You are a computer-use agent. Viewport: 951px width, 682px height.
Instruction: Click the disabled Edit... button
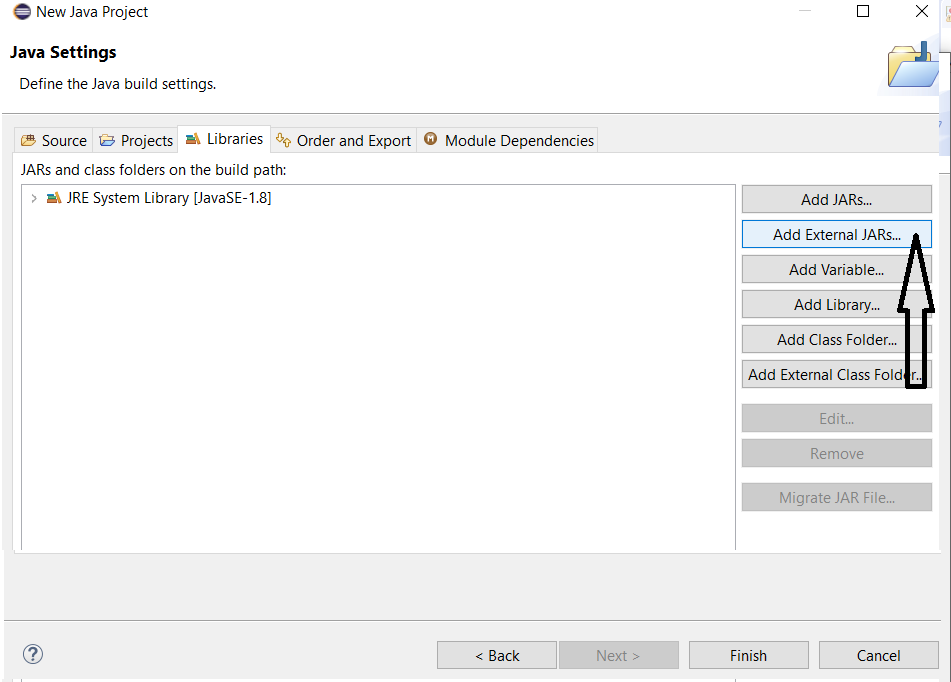pyautogui.click(x=836, y=419)
